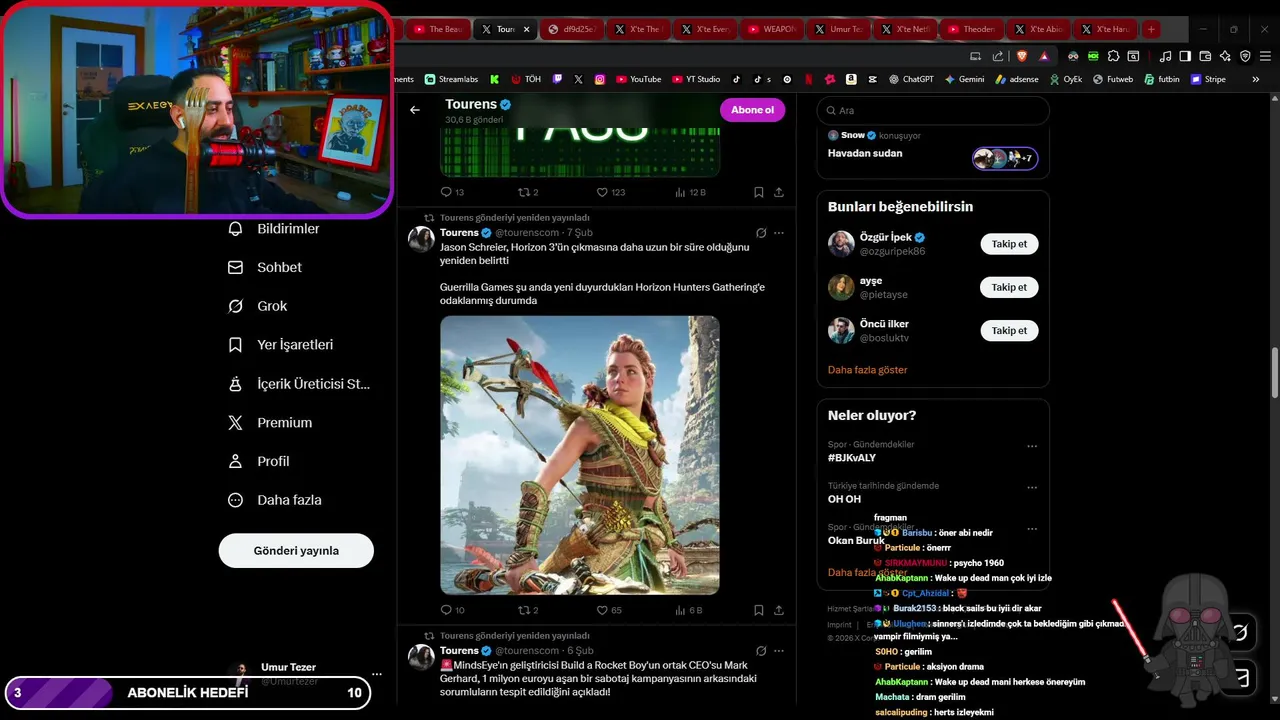Open the Futweb bookmark
The image size is (1280, 720).
point(1113,79)
